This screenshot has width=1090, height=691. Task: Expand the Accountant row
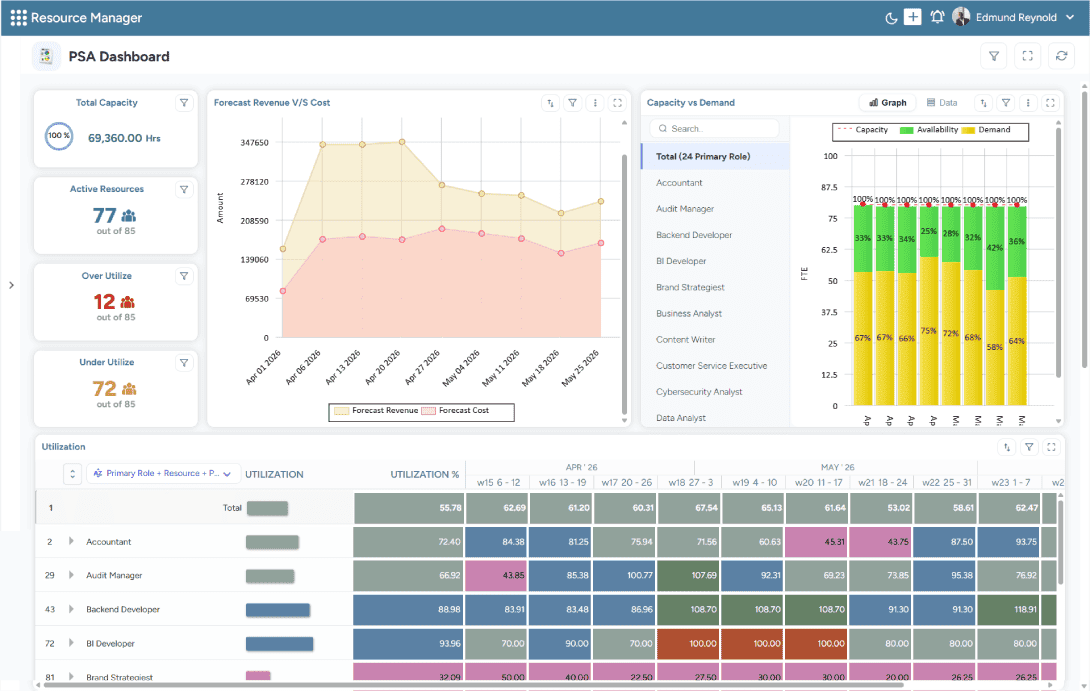(x=71, y=541)
